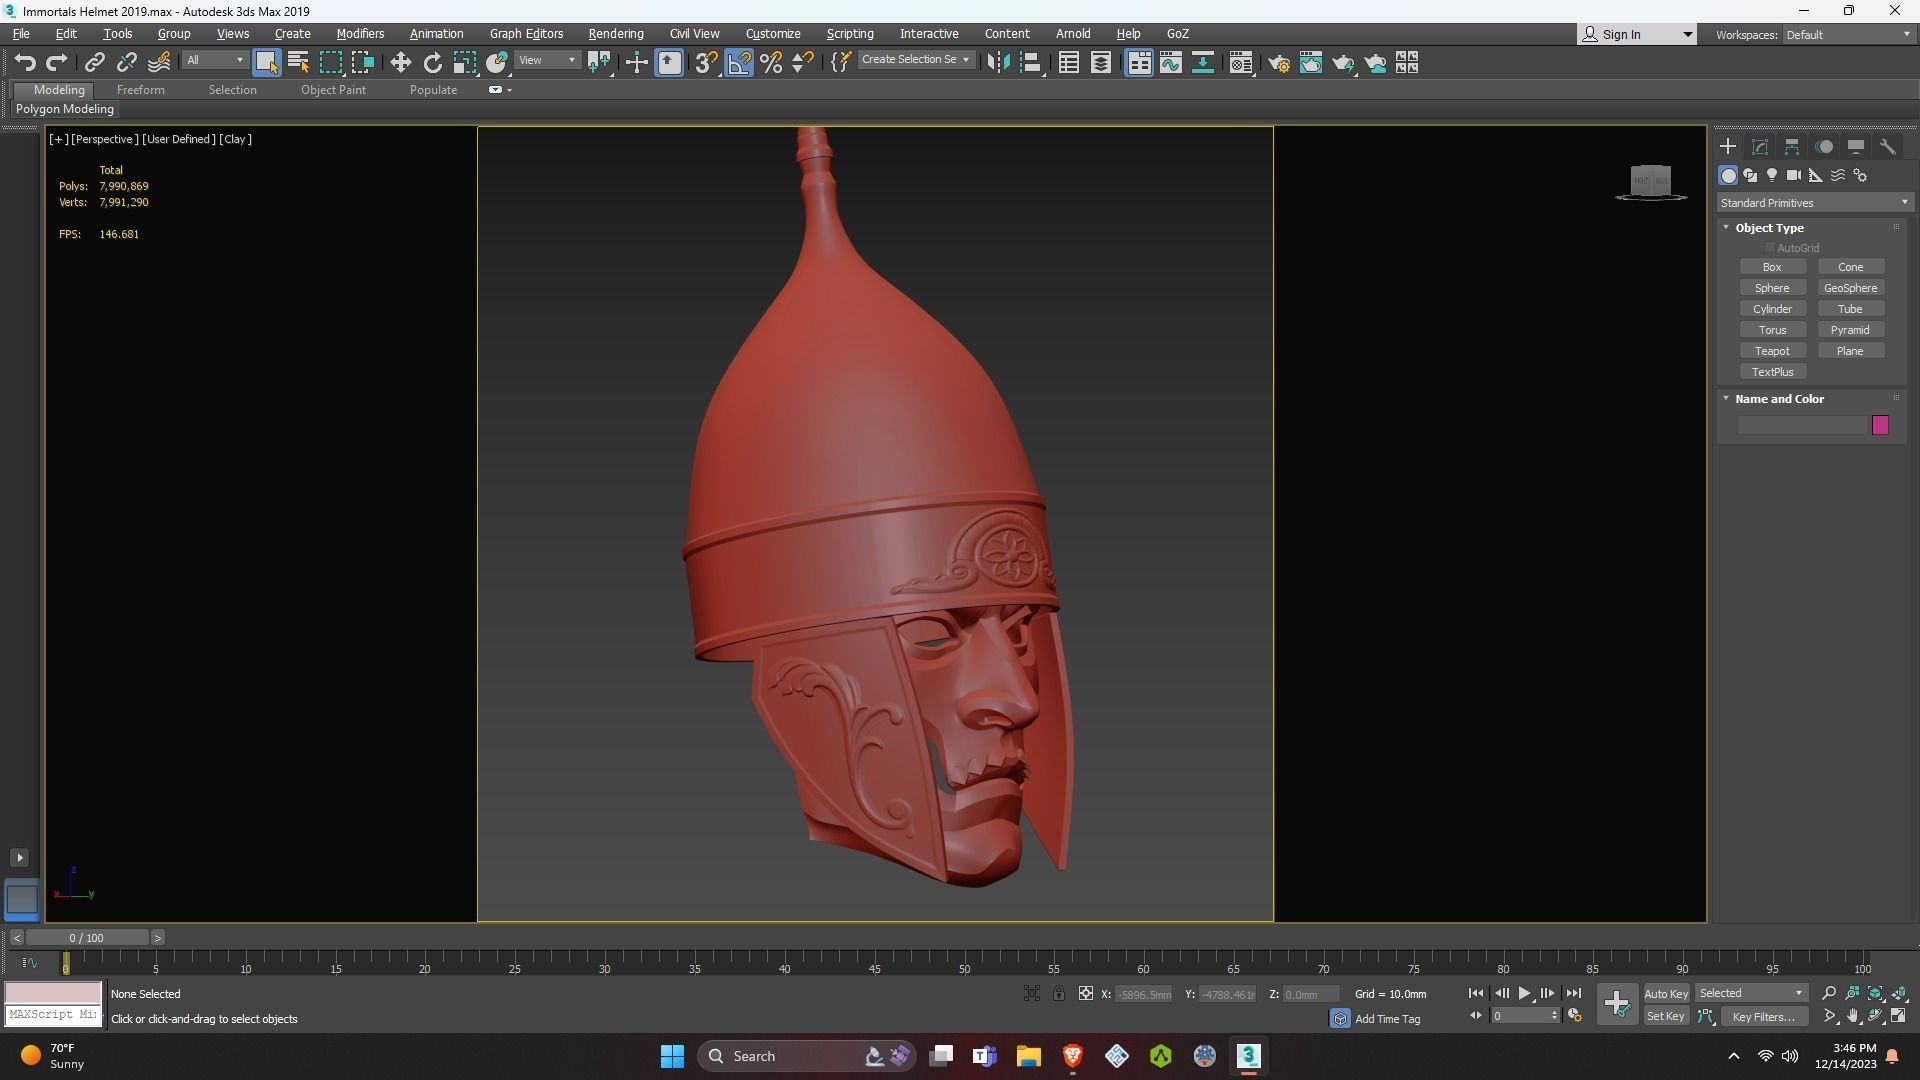Switch to the Freeform ribbon tab
The image size is (1920, 1080).
(x=140, y=90)
